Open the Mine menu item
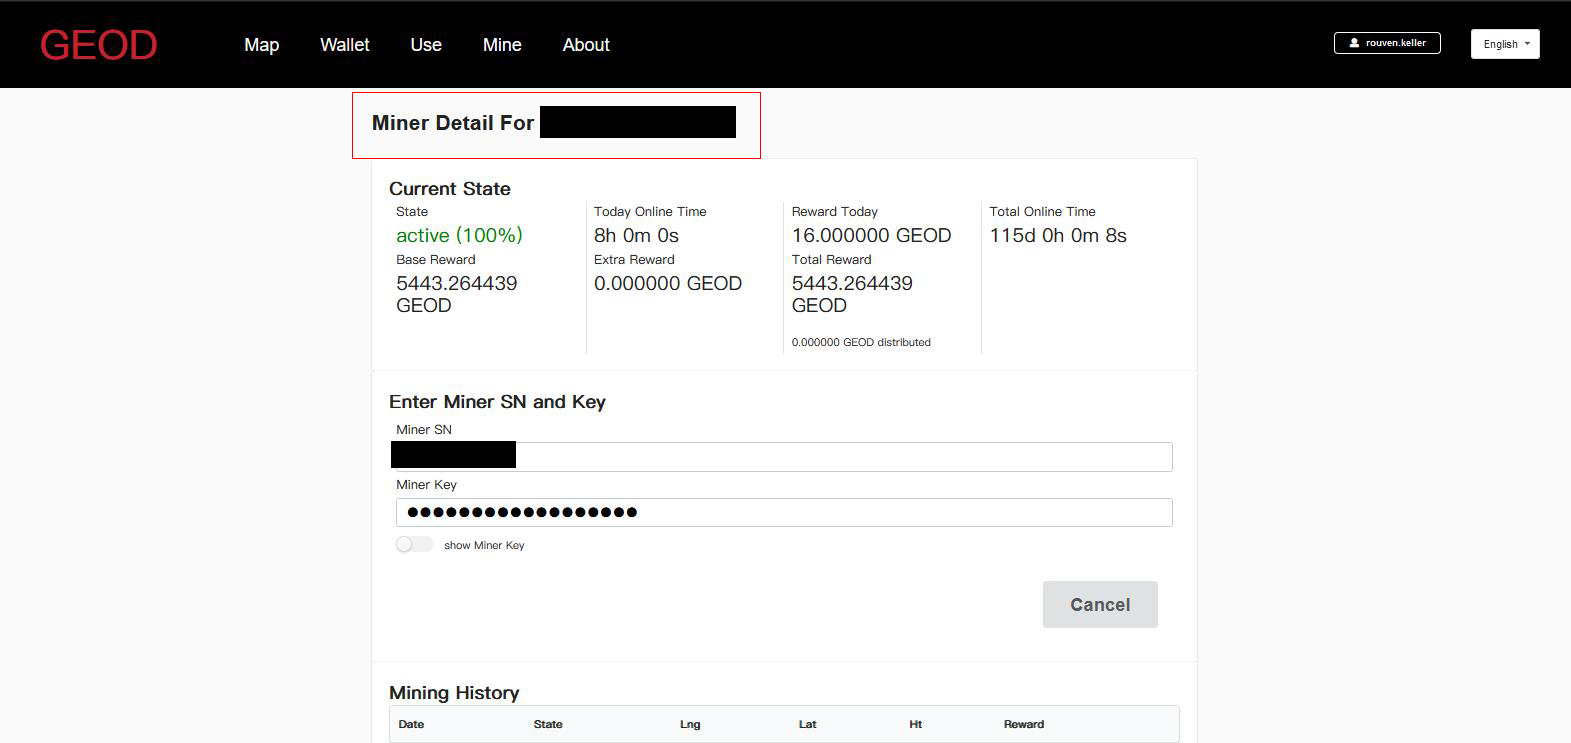The width and height of the screenshot is (1571, 743). click(501, 45)
